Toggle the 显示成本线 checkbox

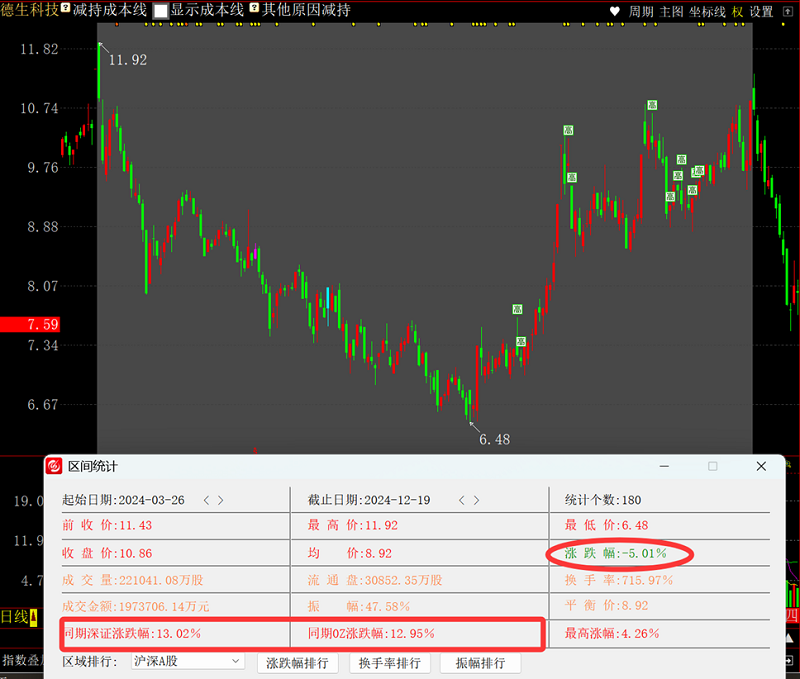[x=161, y=11]
